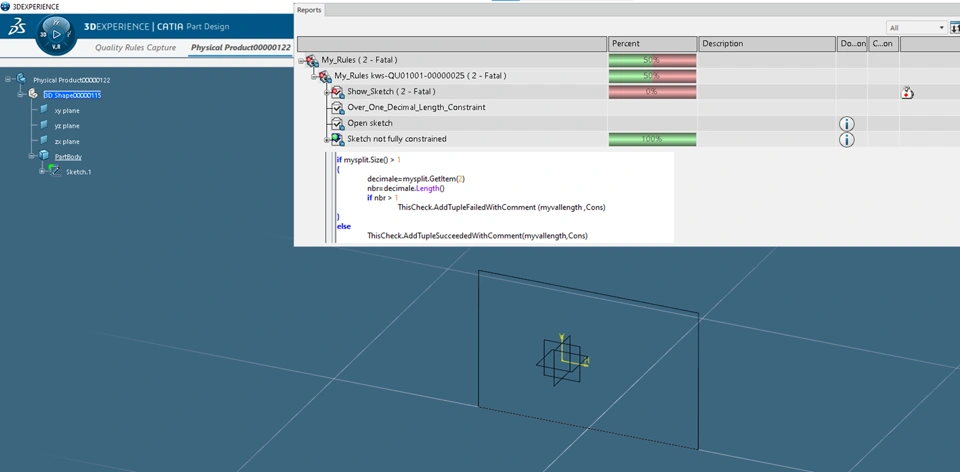This screenshot has width=960, height=472.
Task: Click the yellow axis system in viewport
Action: [x=572, y=352]
